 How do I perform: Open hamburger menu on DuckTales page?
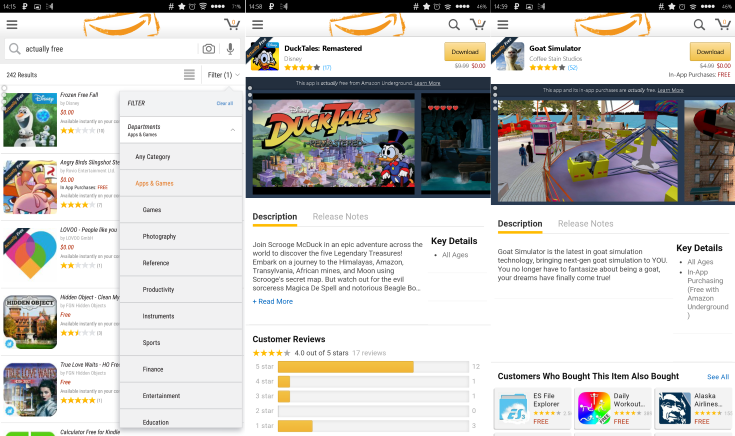[256, 24]
